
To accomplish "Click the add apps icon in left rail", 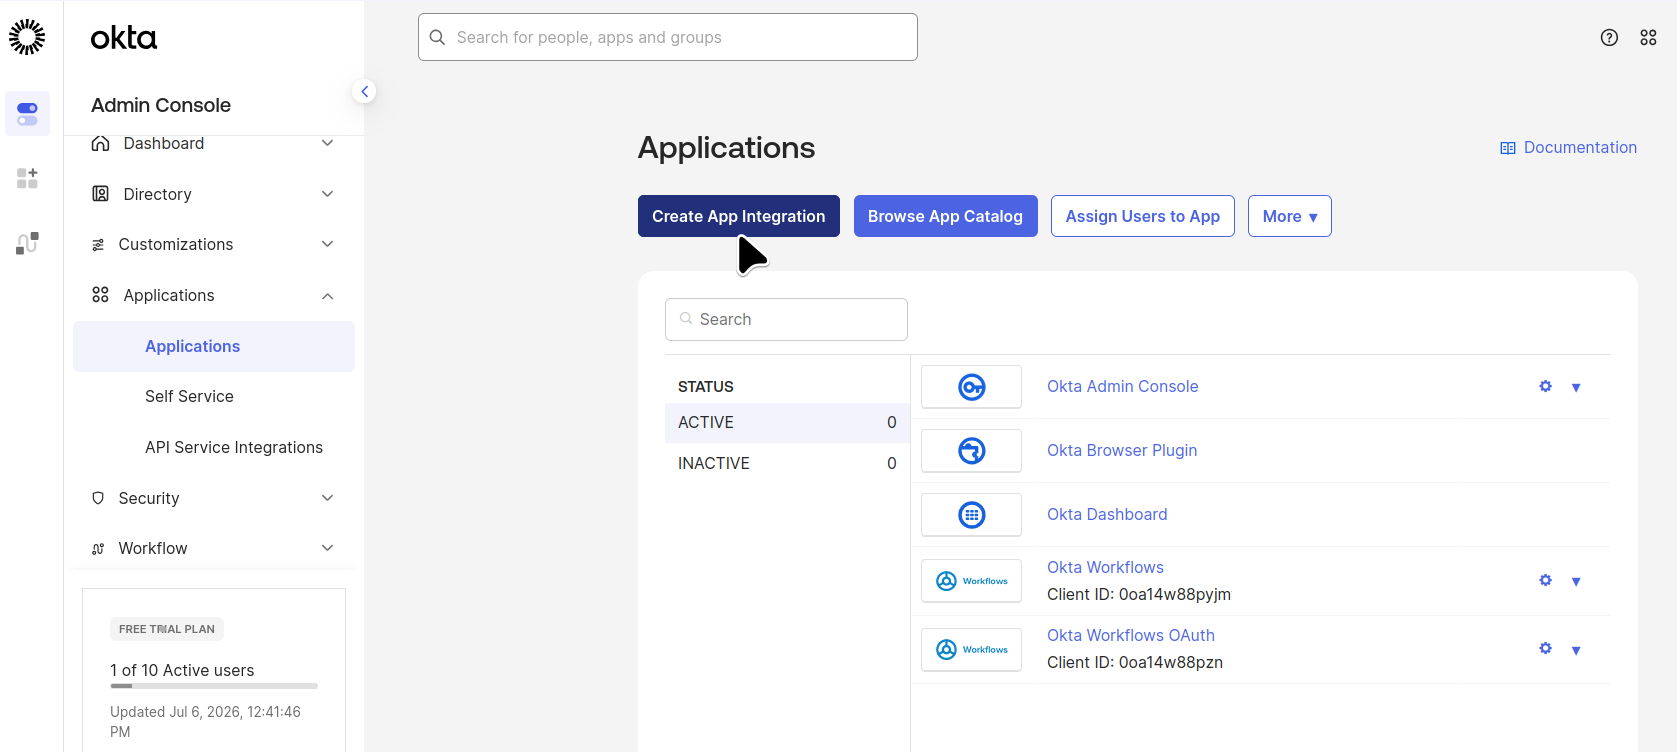I will [x=27, y=178].
